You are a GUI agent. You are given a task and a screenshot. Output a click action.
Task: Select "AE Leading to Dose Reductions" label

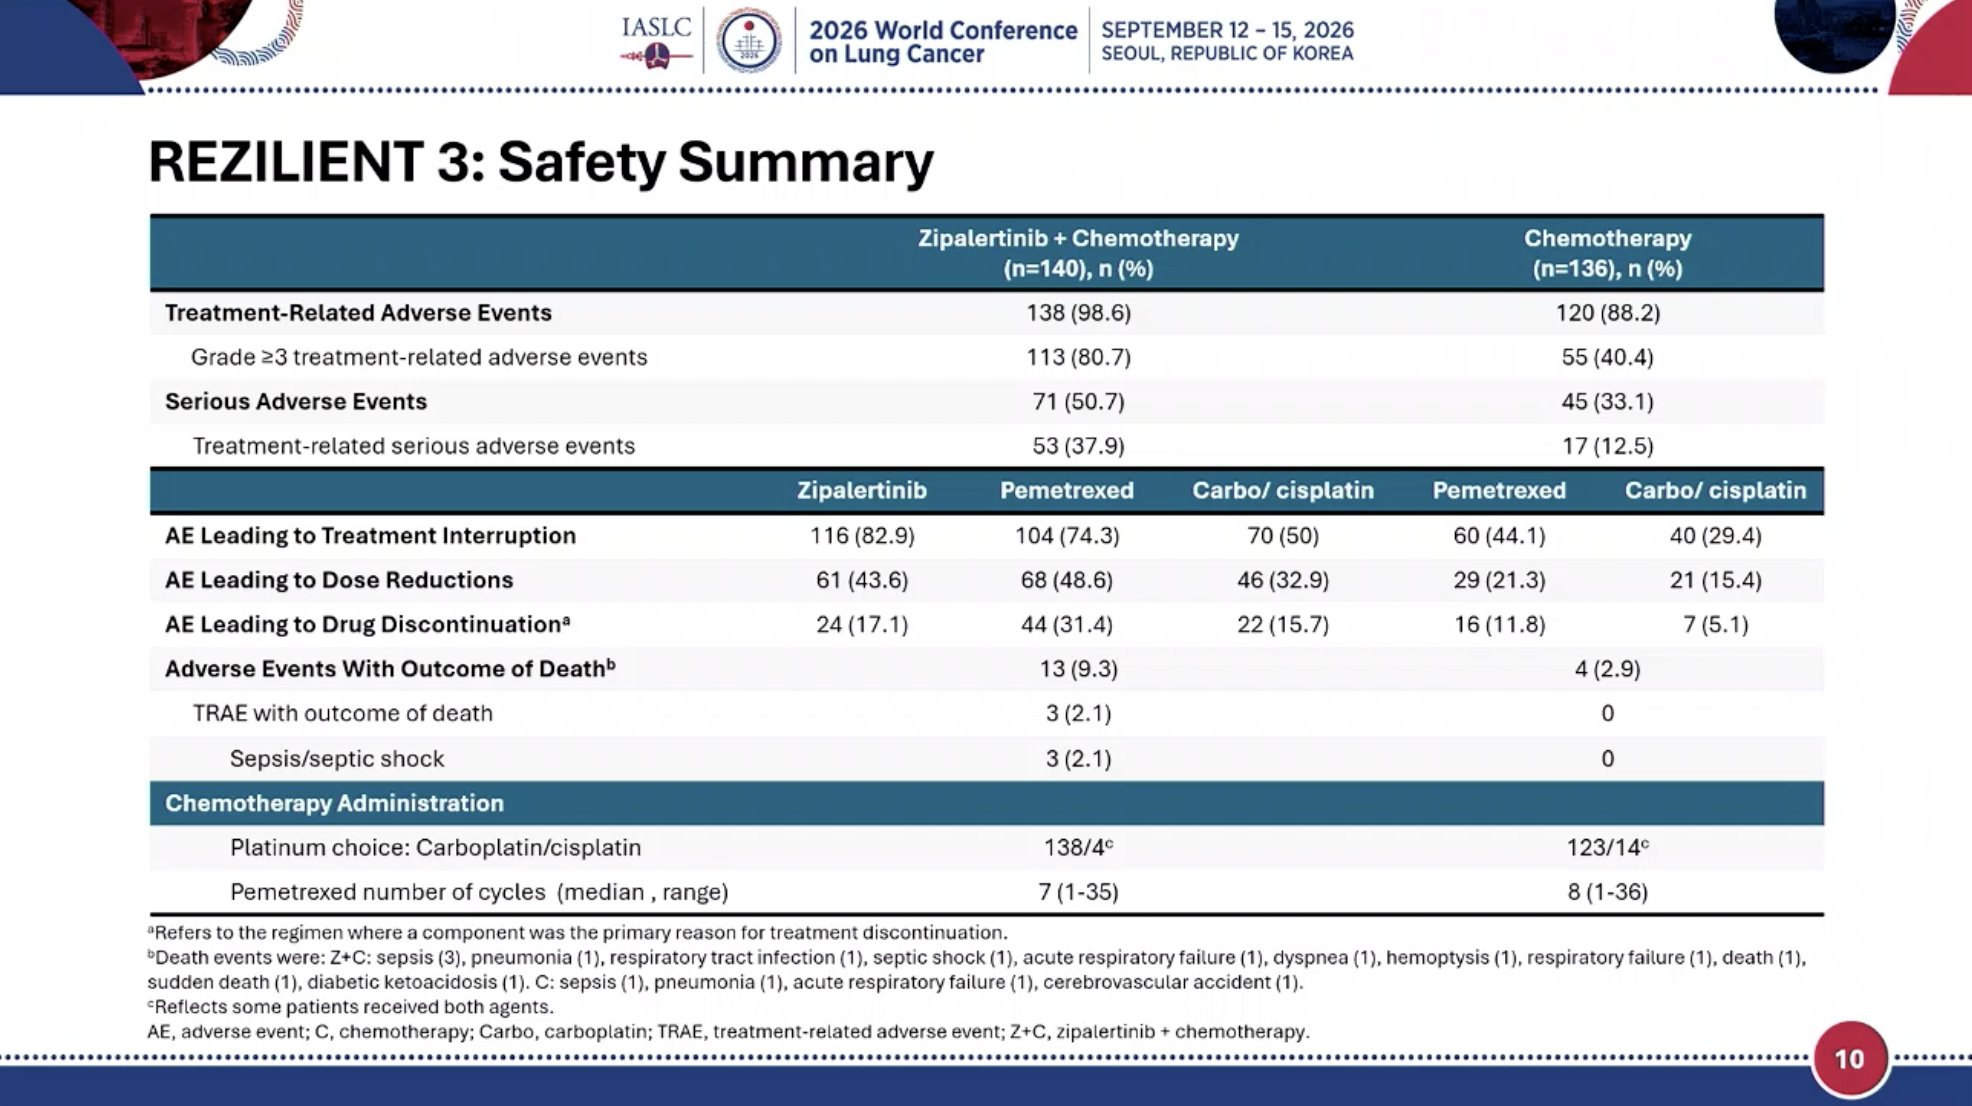pos(339,580)
